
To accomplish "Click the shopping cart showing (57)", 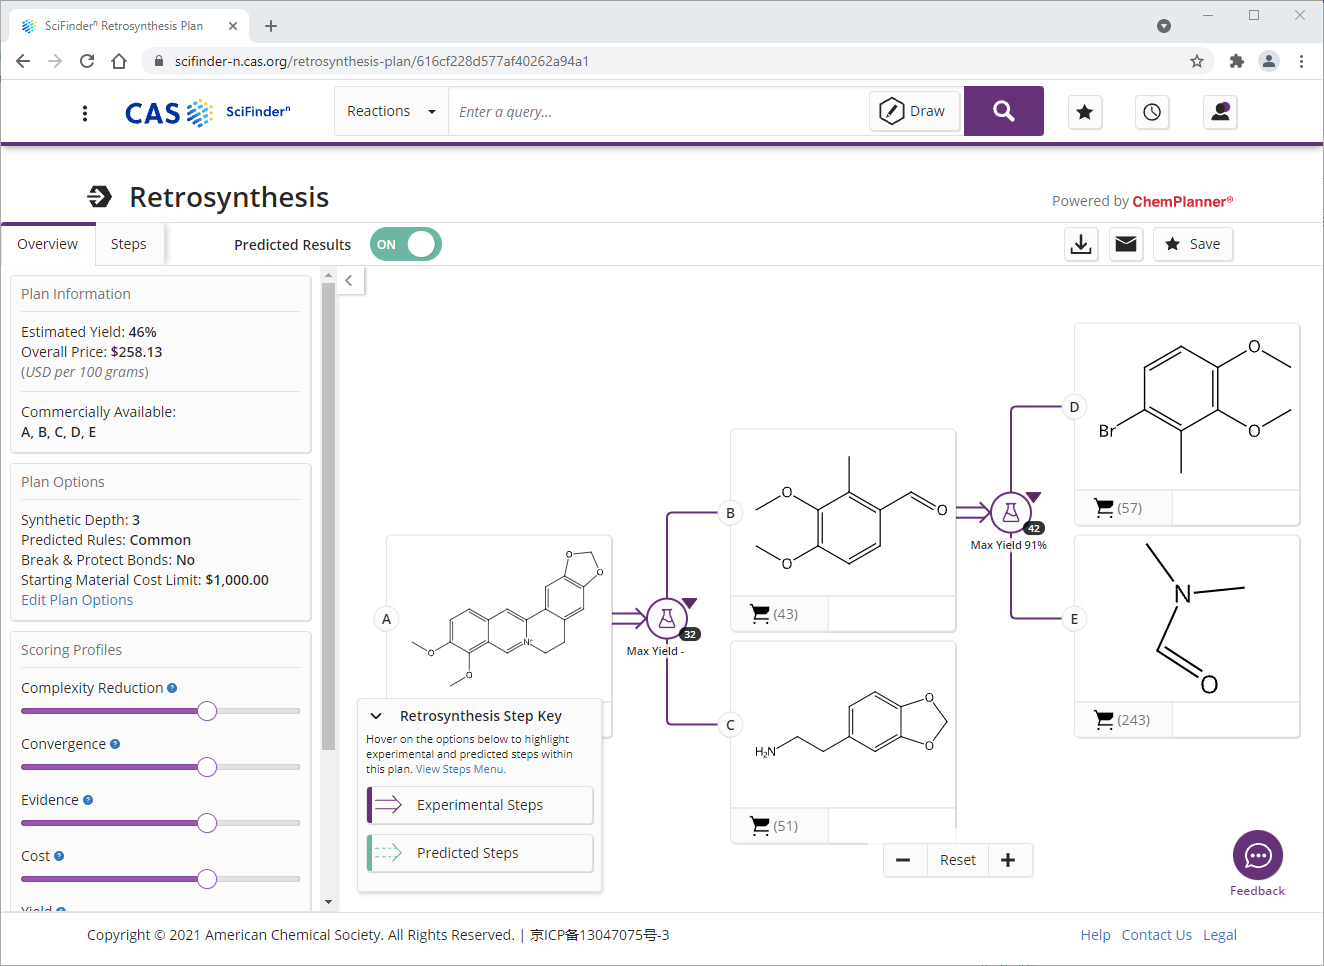I will pyautogui.click(x=1104, y=507).
